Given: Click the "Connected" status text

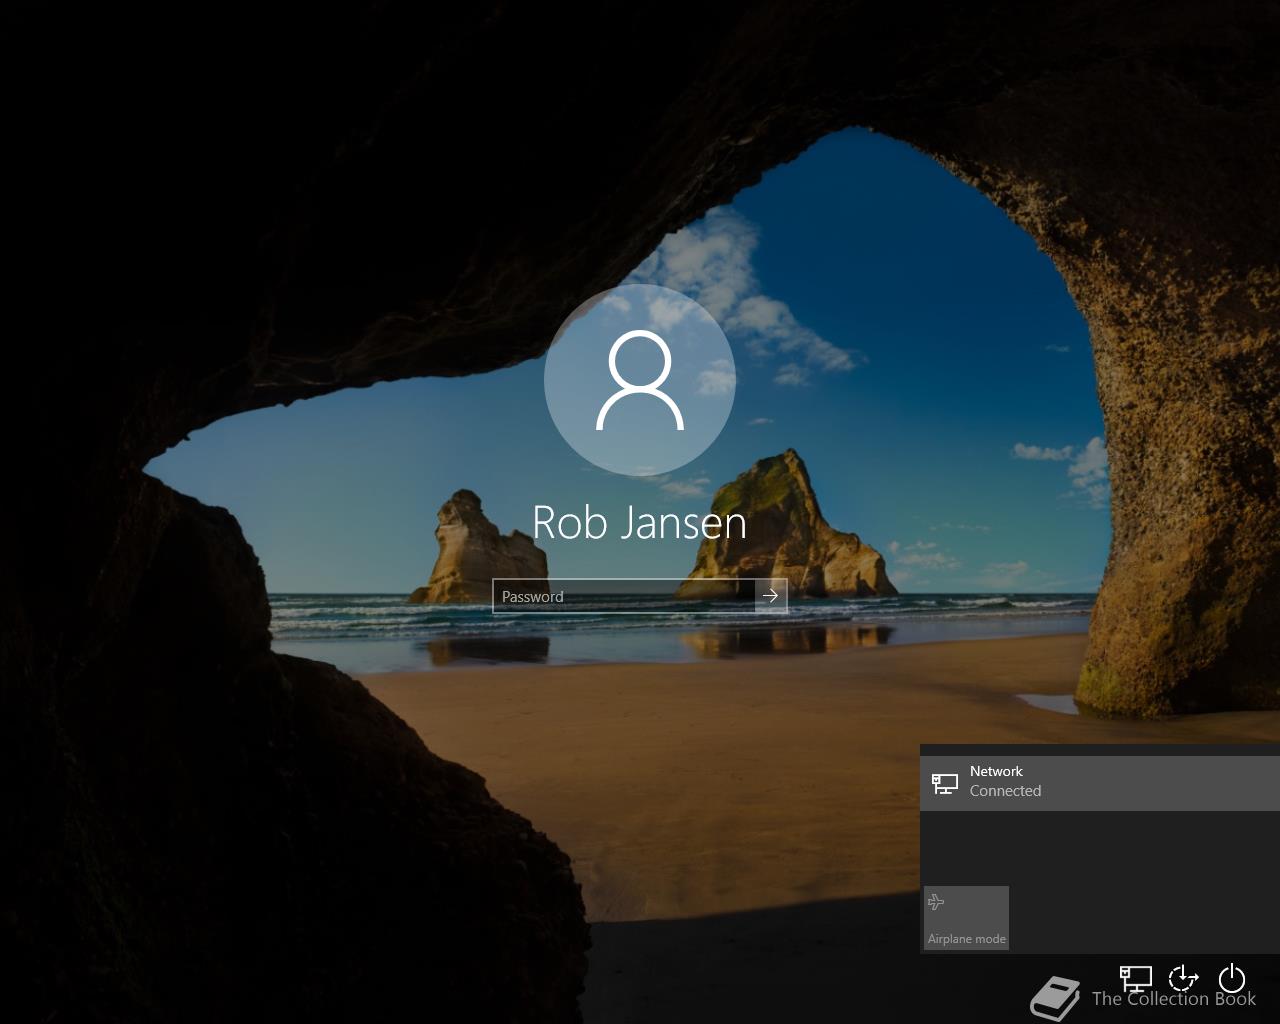Looking at the screenshot, I should coord(1005,791).
